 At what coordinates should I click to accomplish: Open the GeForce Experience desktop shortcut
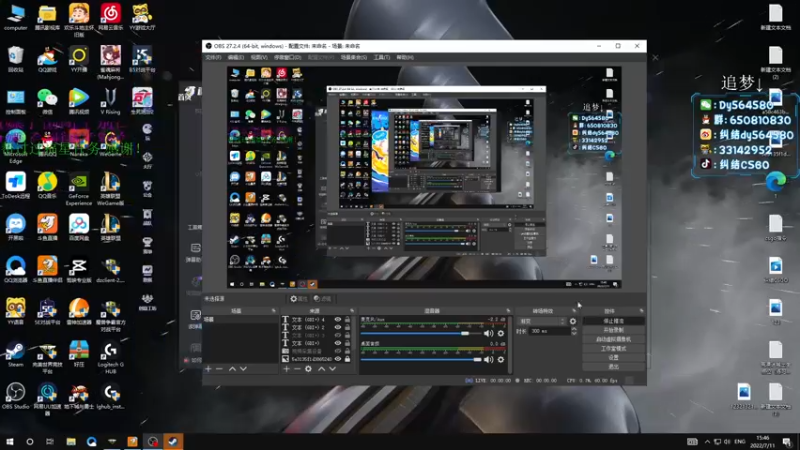[79, 189]
